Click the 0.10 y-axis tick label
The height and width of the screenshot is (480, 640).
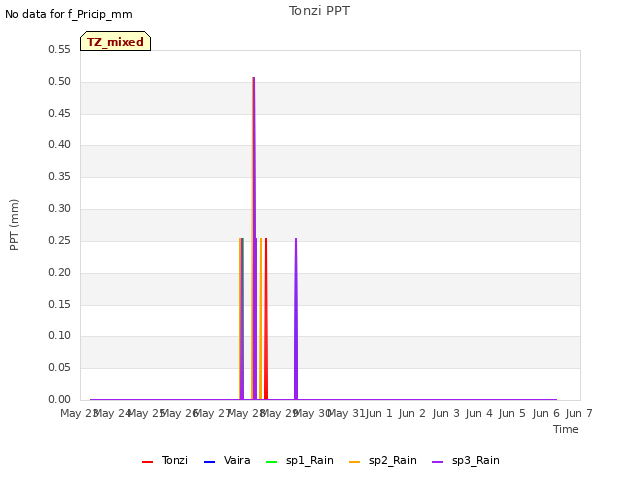click(x=60, y=336)
